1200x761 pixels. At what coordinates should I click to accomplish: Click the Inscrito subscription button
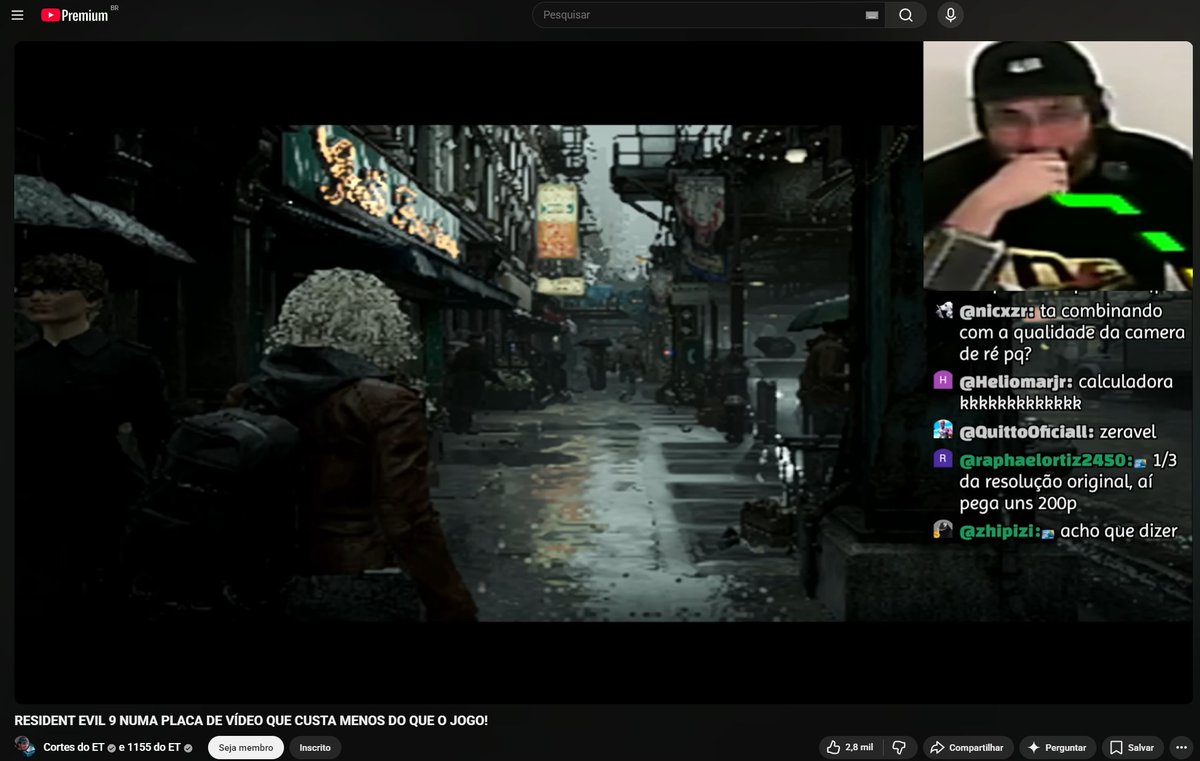point(316,747)
